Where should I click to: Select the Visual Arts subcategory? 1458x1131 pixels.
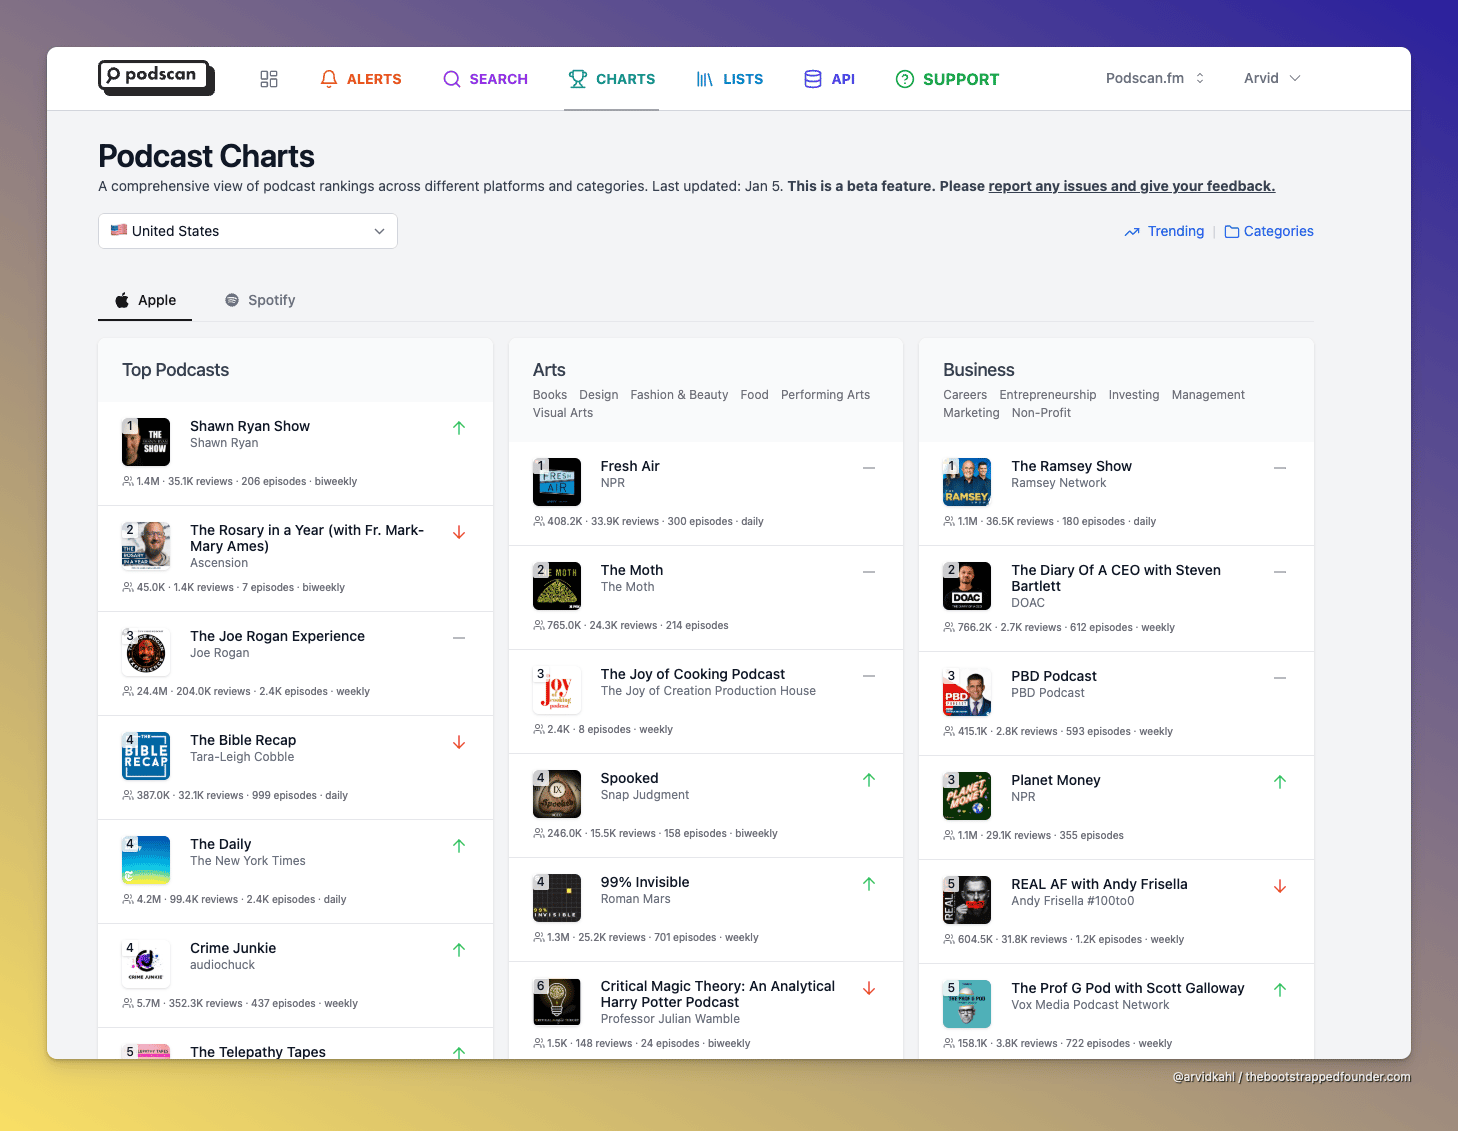click(x=563, y=413)
